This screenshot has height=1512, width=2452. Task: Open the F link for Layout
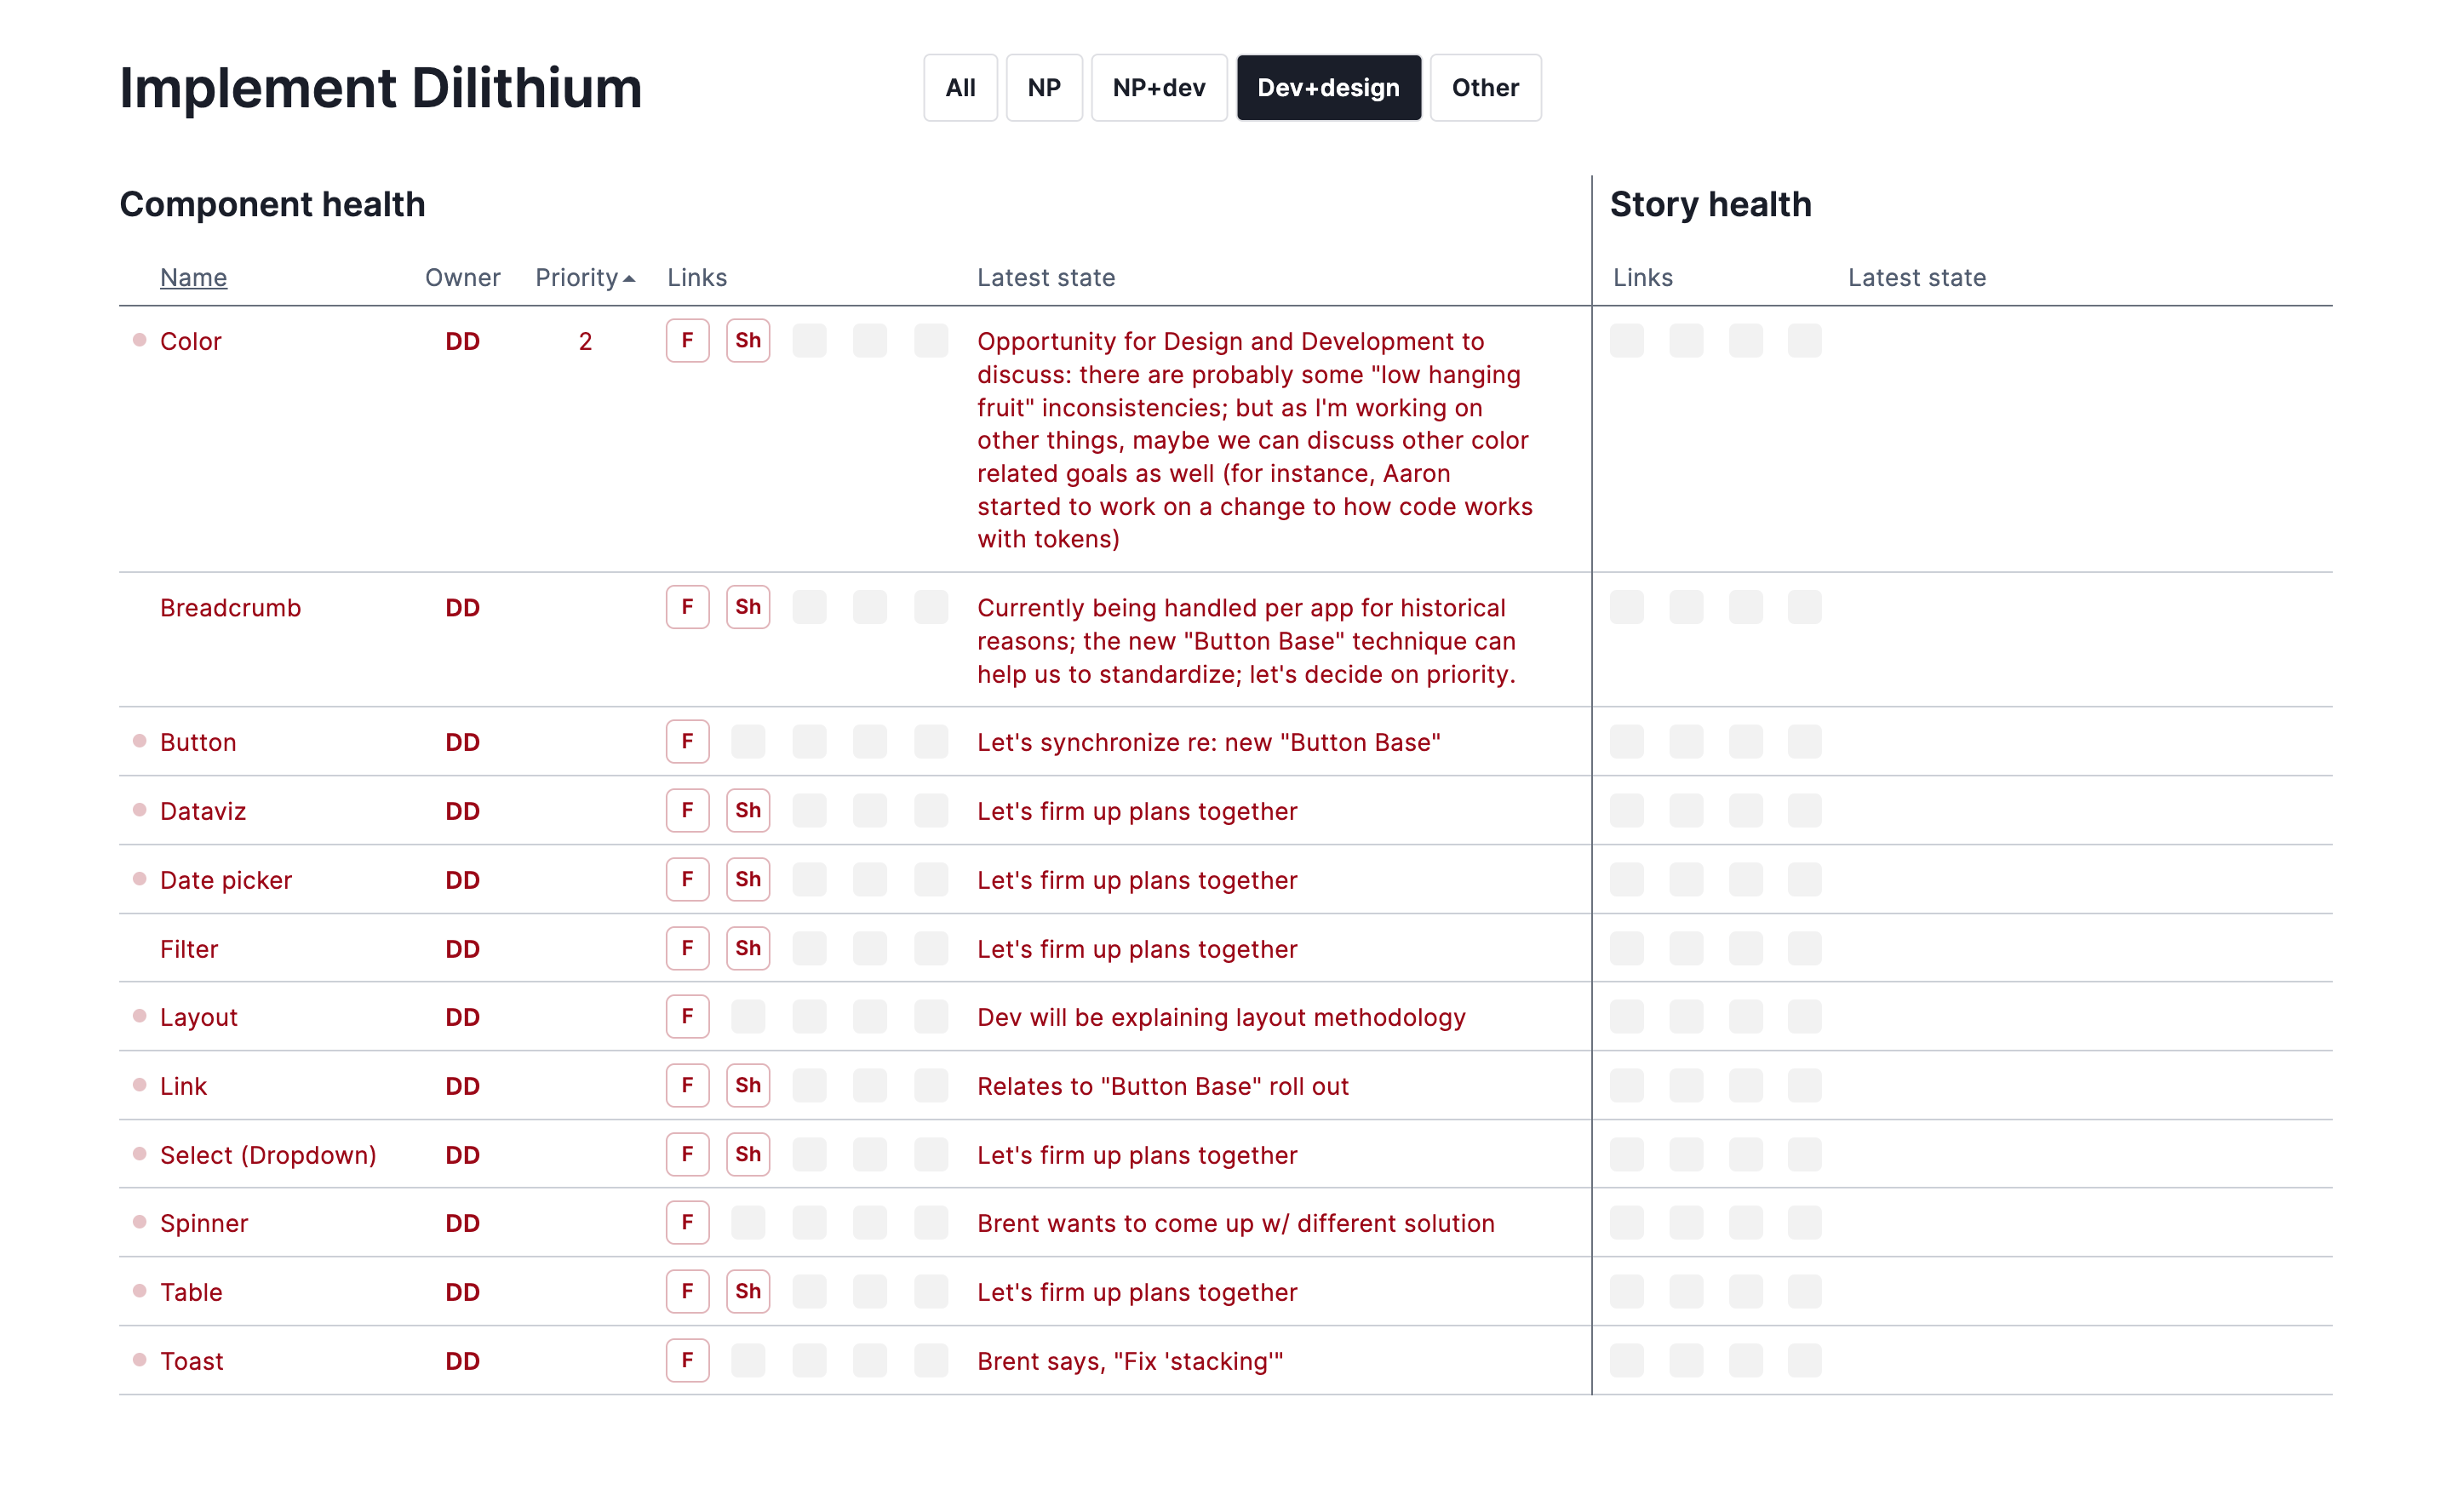tap(687, 1017)
